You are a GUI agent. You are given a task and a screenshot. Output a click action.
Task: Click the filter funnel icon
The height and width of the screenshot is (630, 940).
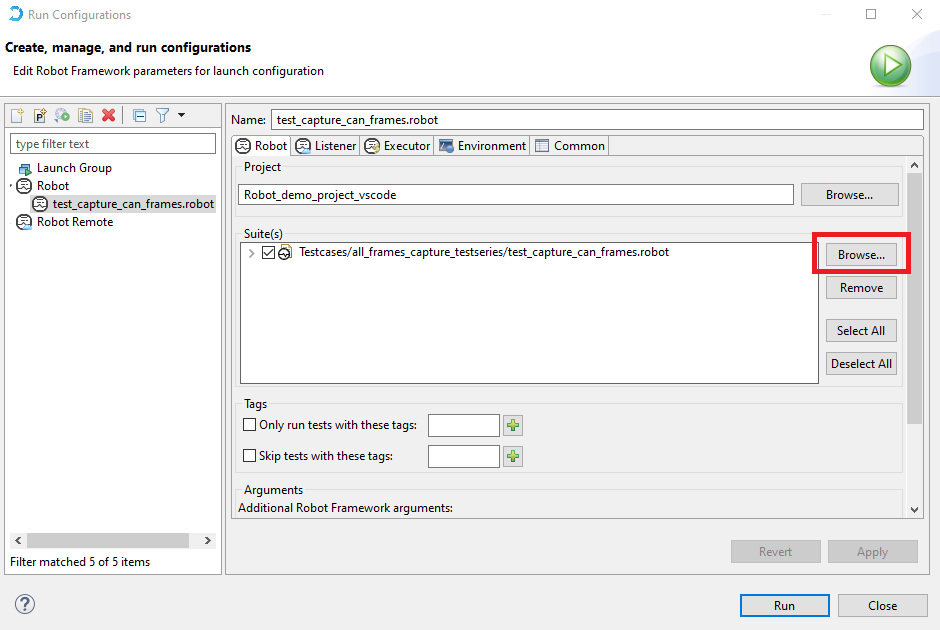162,116
